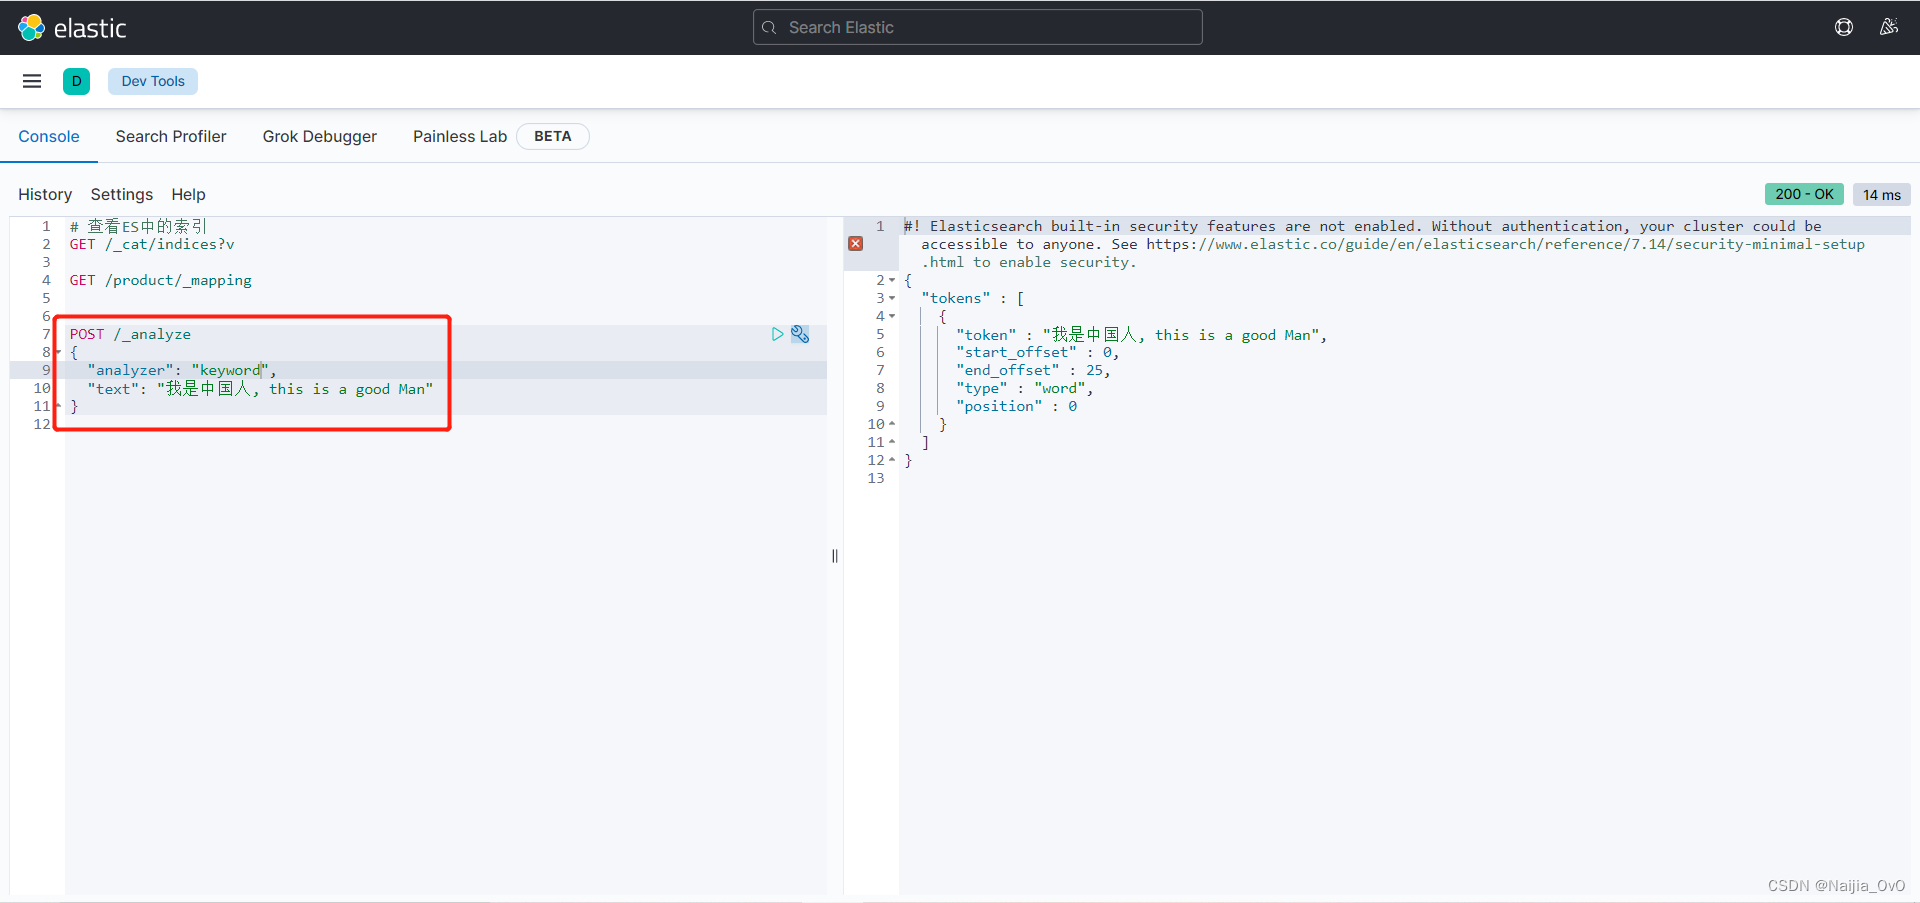Viewport: 1920px width, 903px height.
Task: Open the wrench request options icon
Action: tap(800, 334)
